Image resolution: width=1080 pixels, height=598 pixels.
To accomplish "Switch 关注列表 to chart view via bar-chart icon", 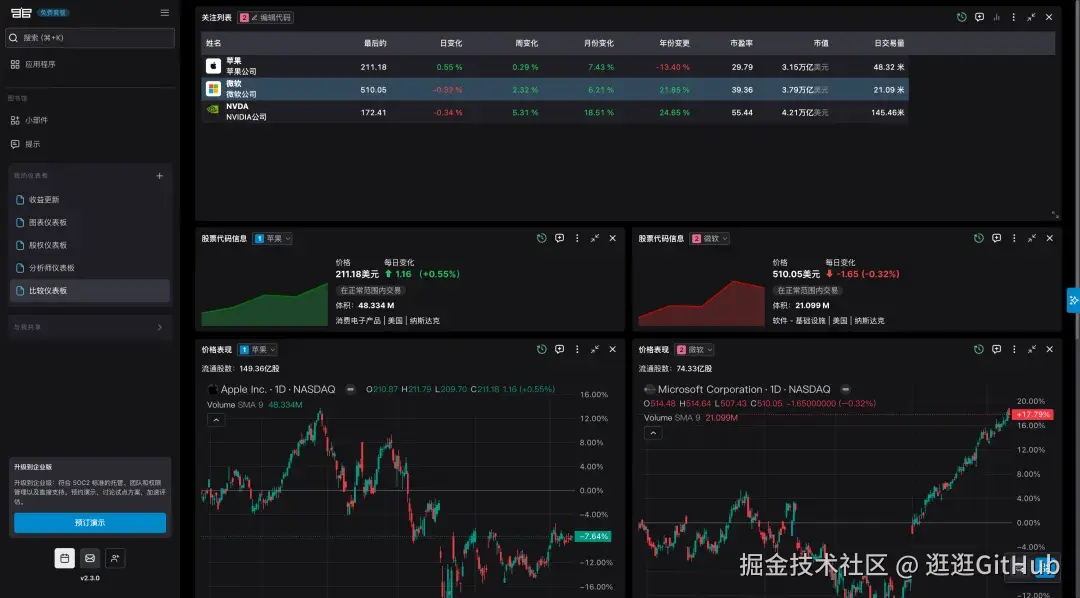I will click(x=997, y=17).
